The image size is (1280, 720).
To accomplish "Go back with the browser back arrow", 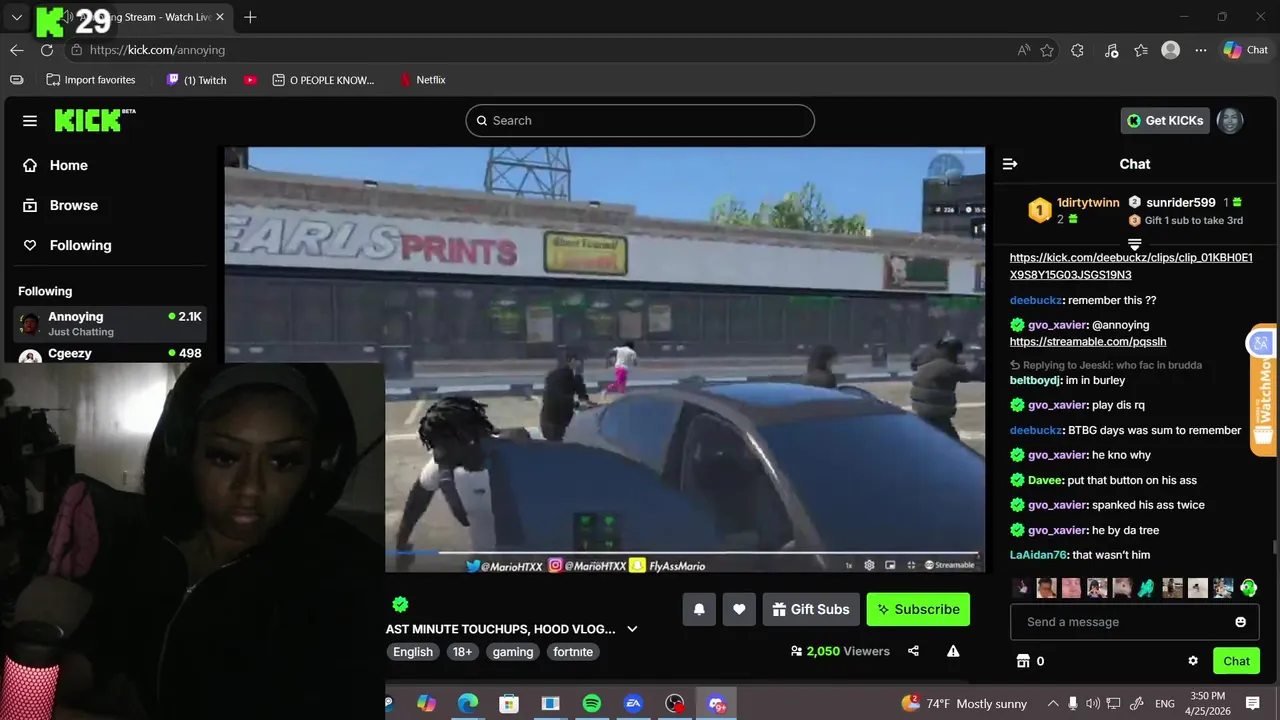I will click(x=17, y=50).
